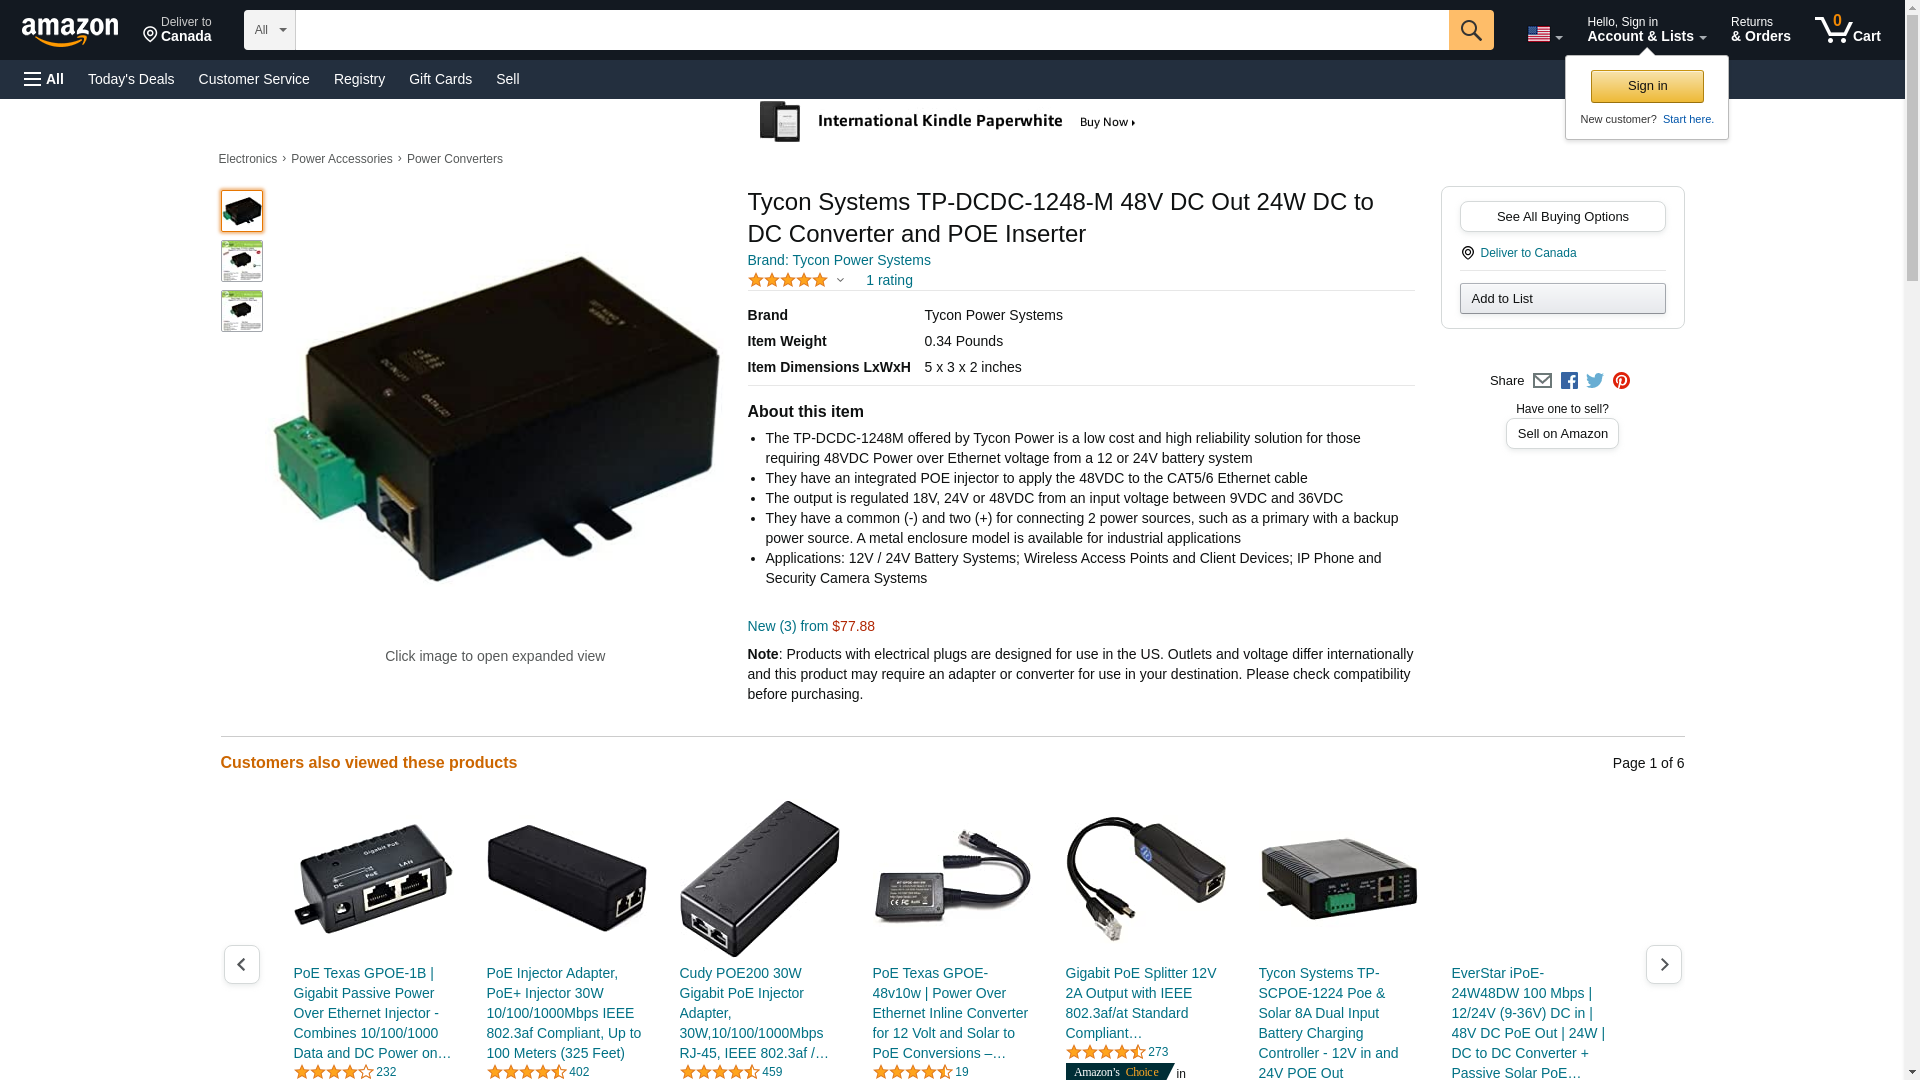This screenshot has width=1920, height=1080.
Task: Focus the Amazon search input field
Action: point(872,30)
